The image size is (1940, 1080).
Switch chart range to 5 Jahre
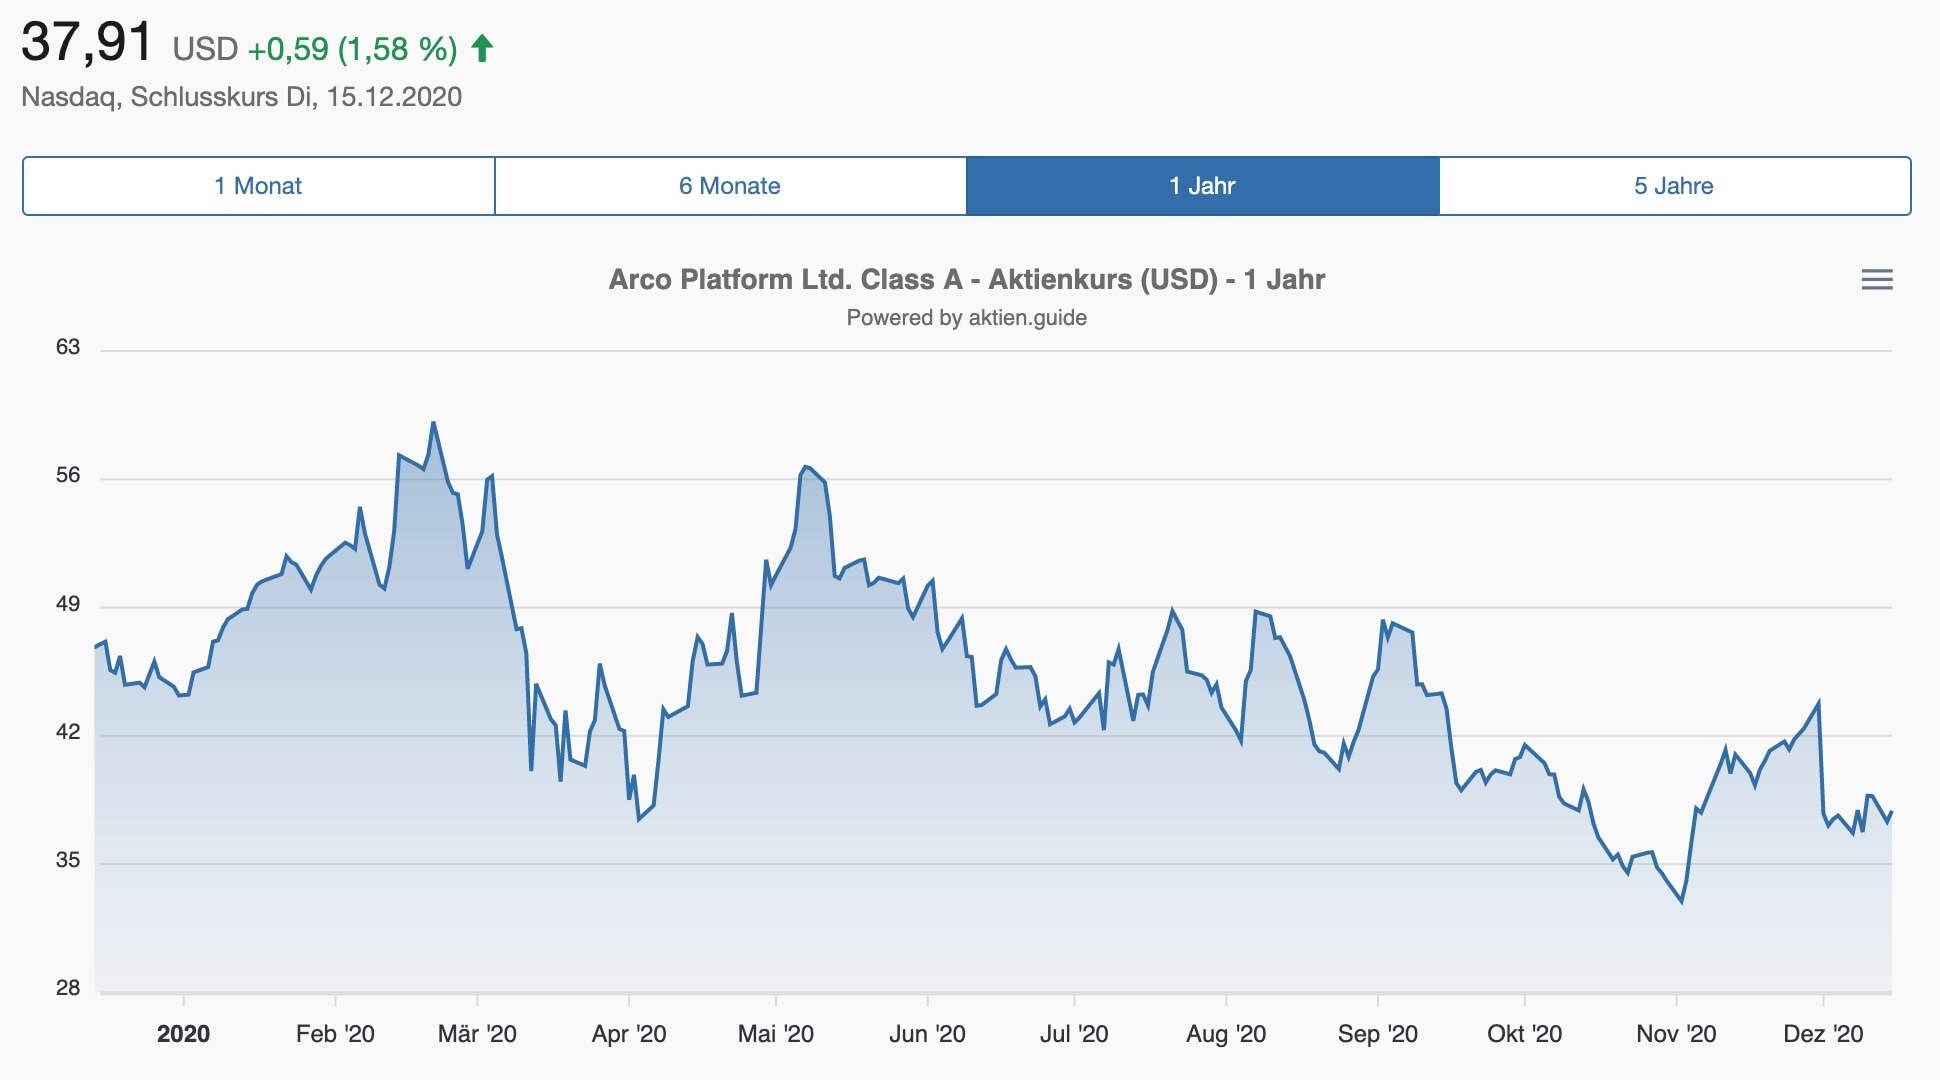1675,186
